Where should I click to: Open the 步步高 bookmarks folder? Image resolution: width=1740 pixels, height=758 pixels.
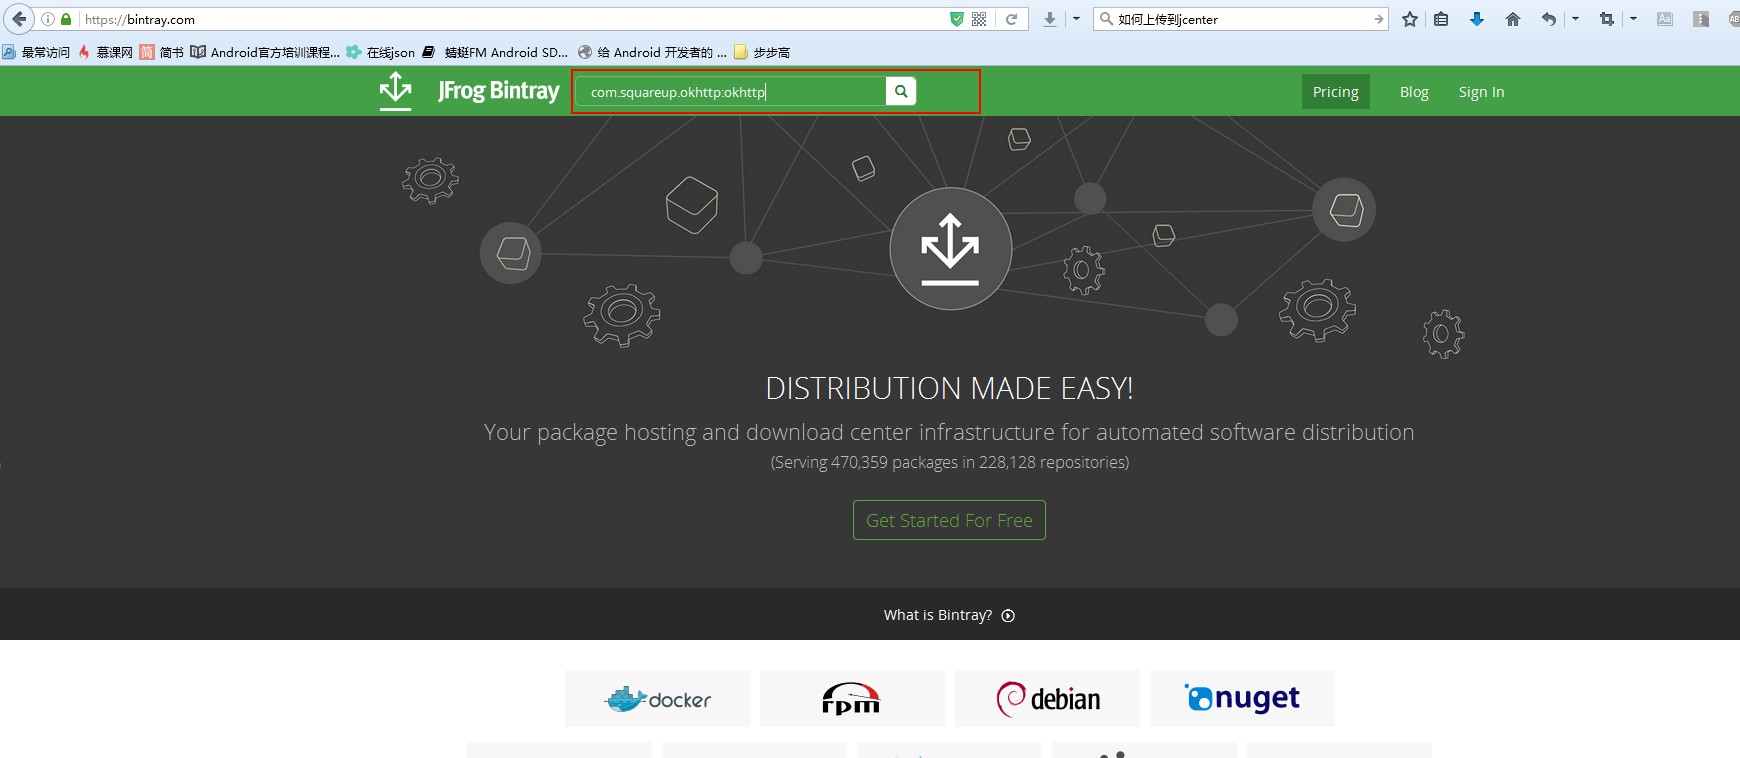[762, 52]
